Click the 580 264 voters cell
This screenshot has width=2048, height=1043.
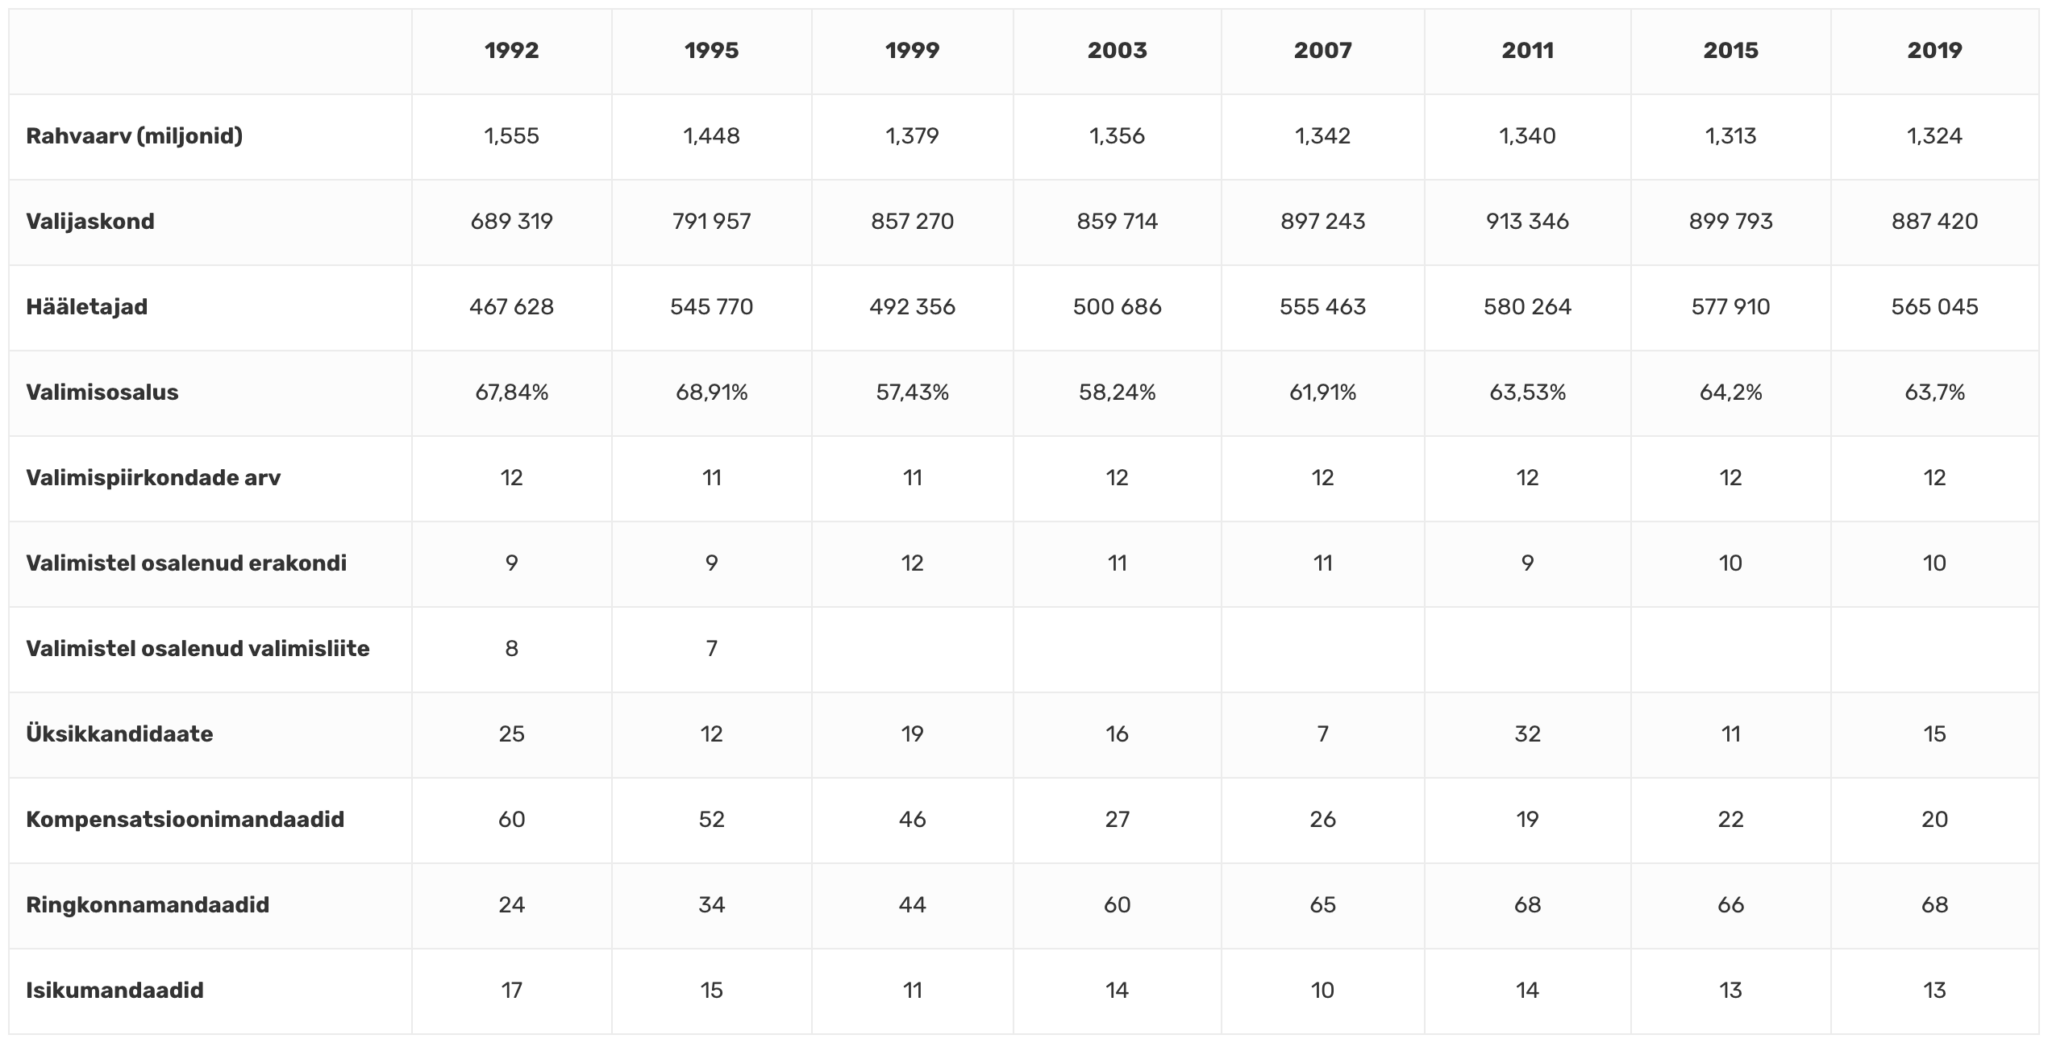pyautogui.click(x=1527, y=307)
